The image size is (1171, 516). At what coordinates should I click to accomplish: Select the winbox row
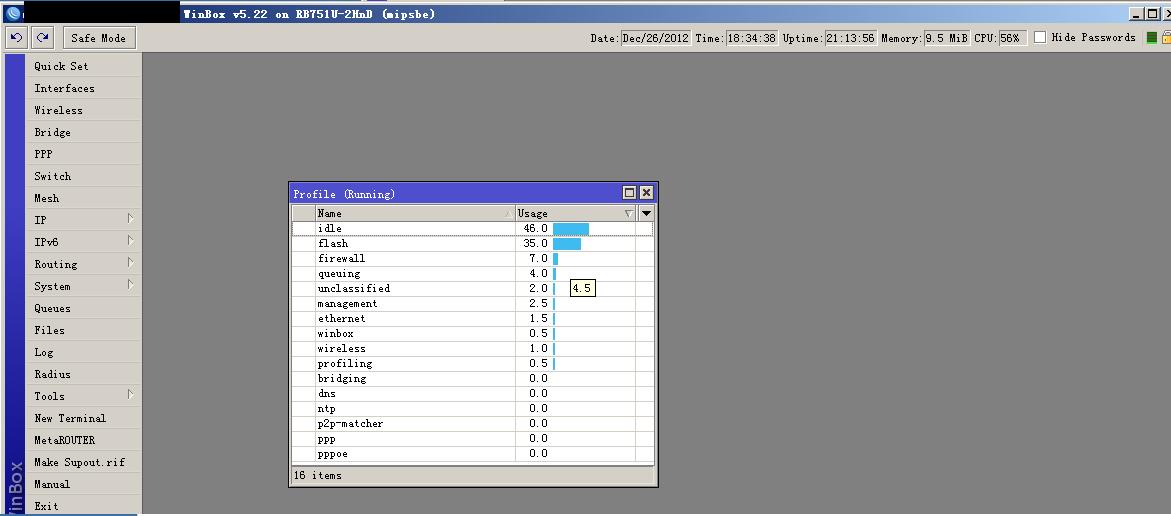point(473,333)
